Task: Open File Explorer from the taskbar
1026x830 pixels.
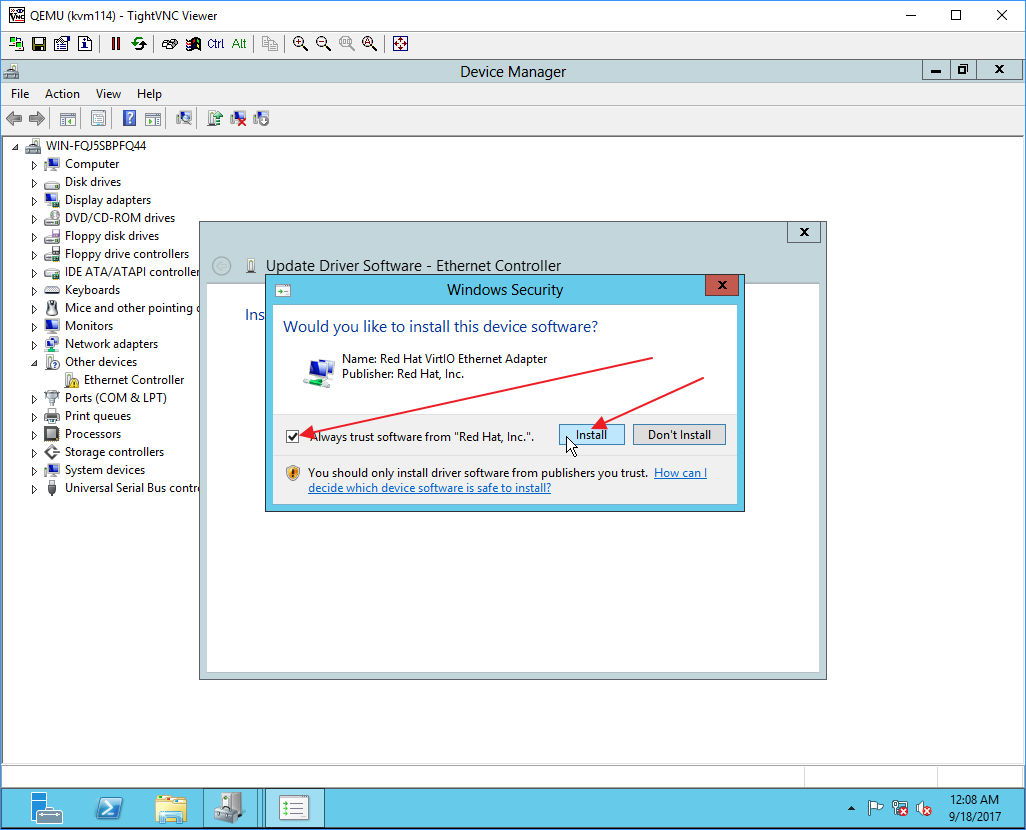Action: [171, 808]
